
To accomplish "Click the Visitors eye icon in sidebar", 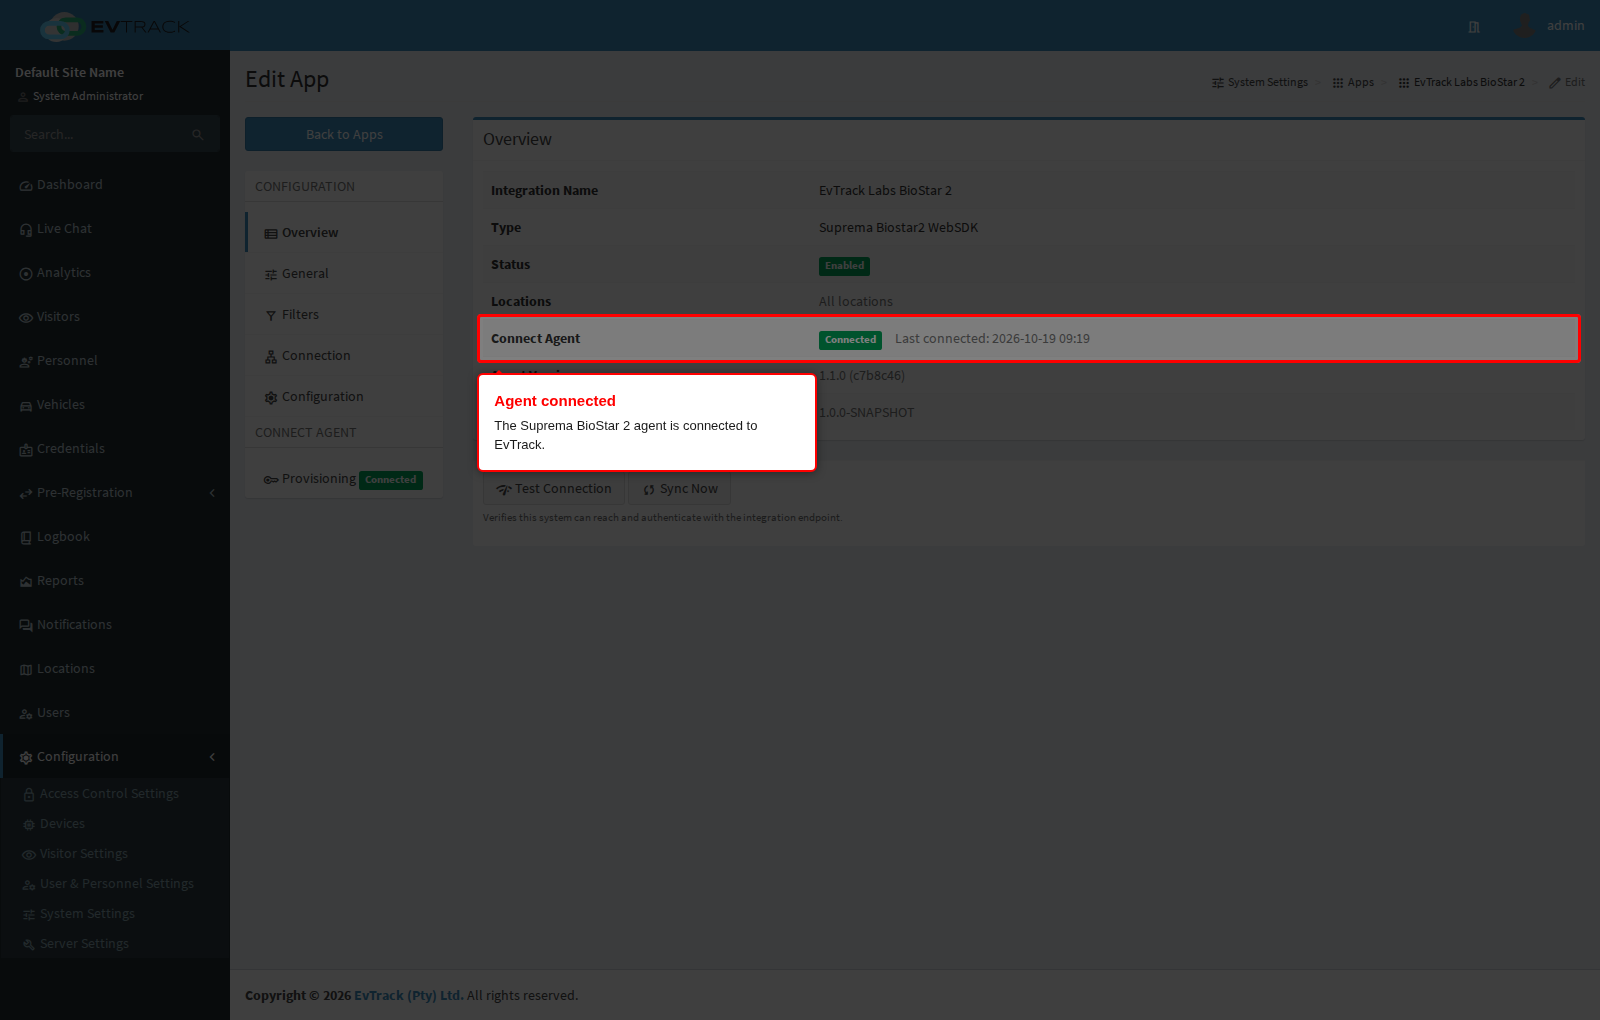I will pos(26,318).
